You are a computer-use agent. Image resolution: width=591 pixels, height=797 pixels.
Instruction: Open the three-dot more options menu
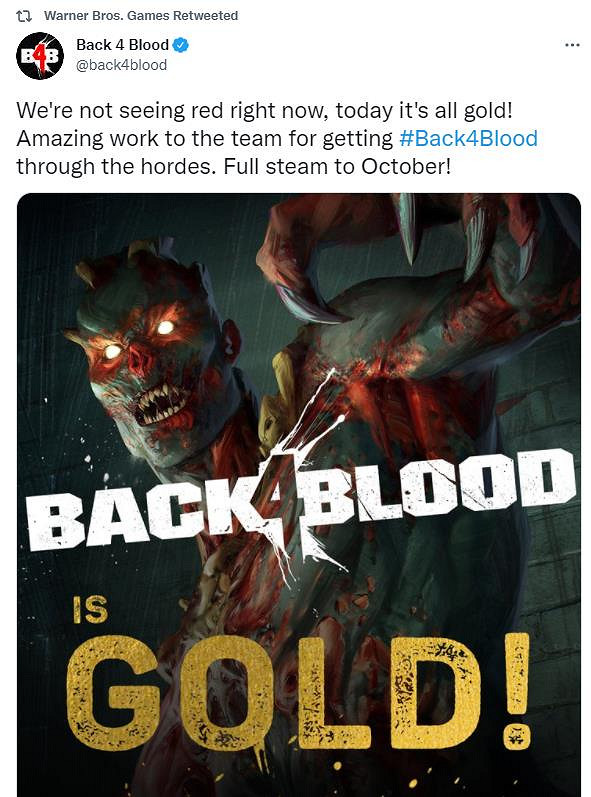(x=572, y=45)
